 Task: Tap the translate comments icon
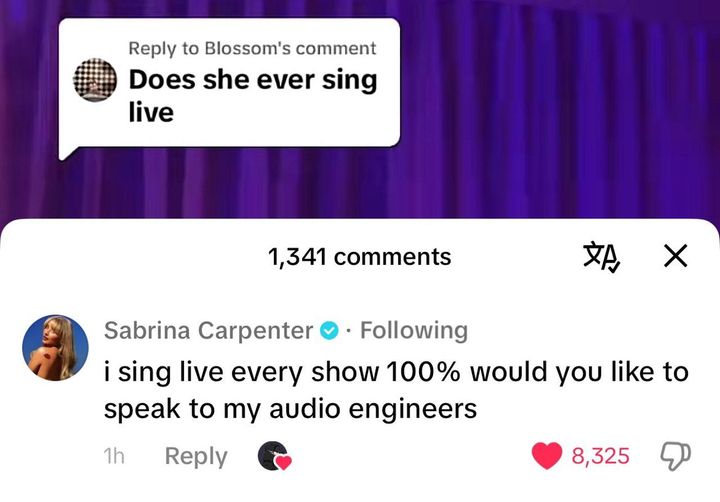603,257
